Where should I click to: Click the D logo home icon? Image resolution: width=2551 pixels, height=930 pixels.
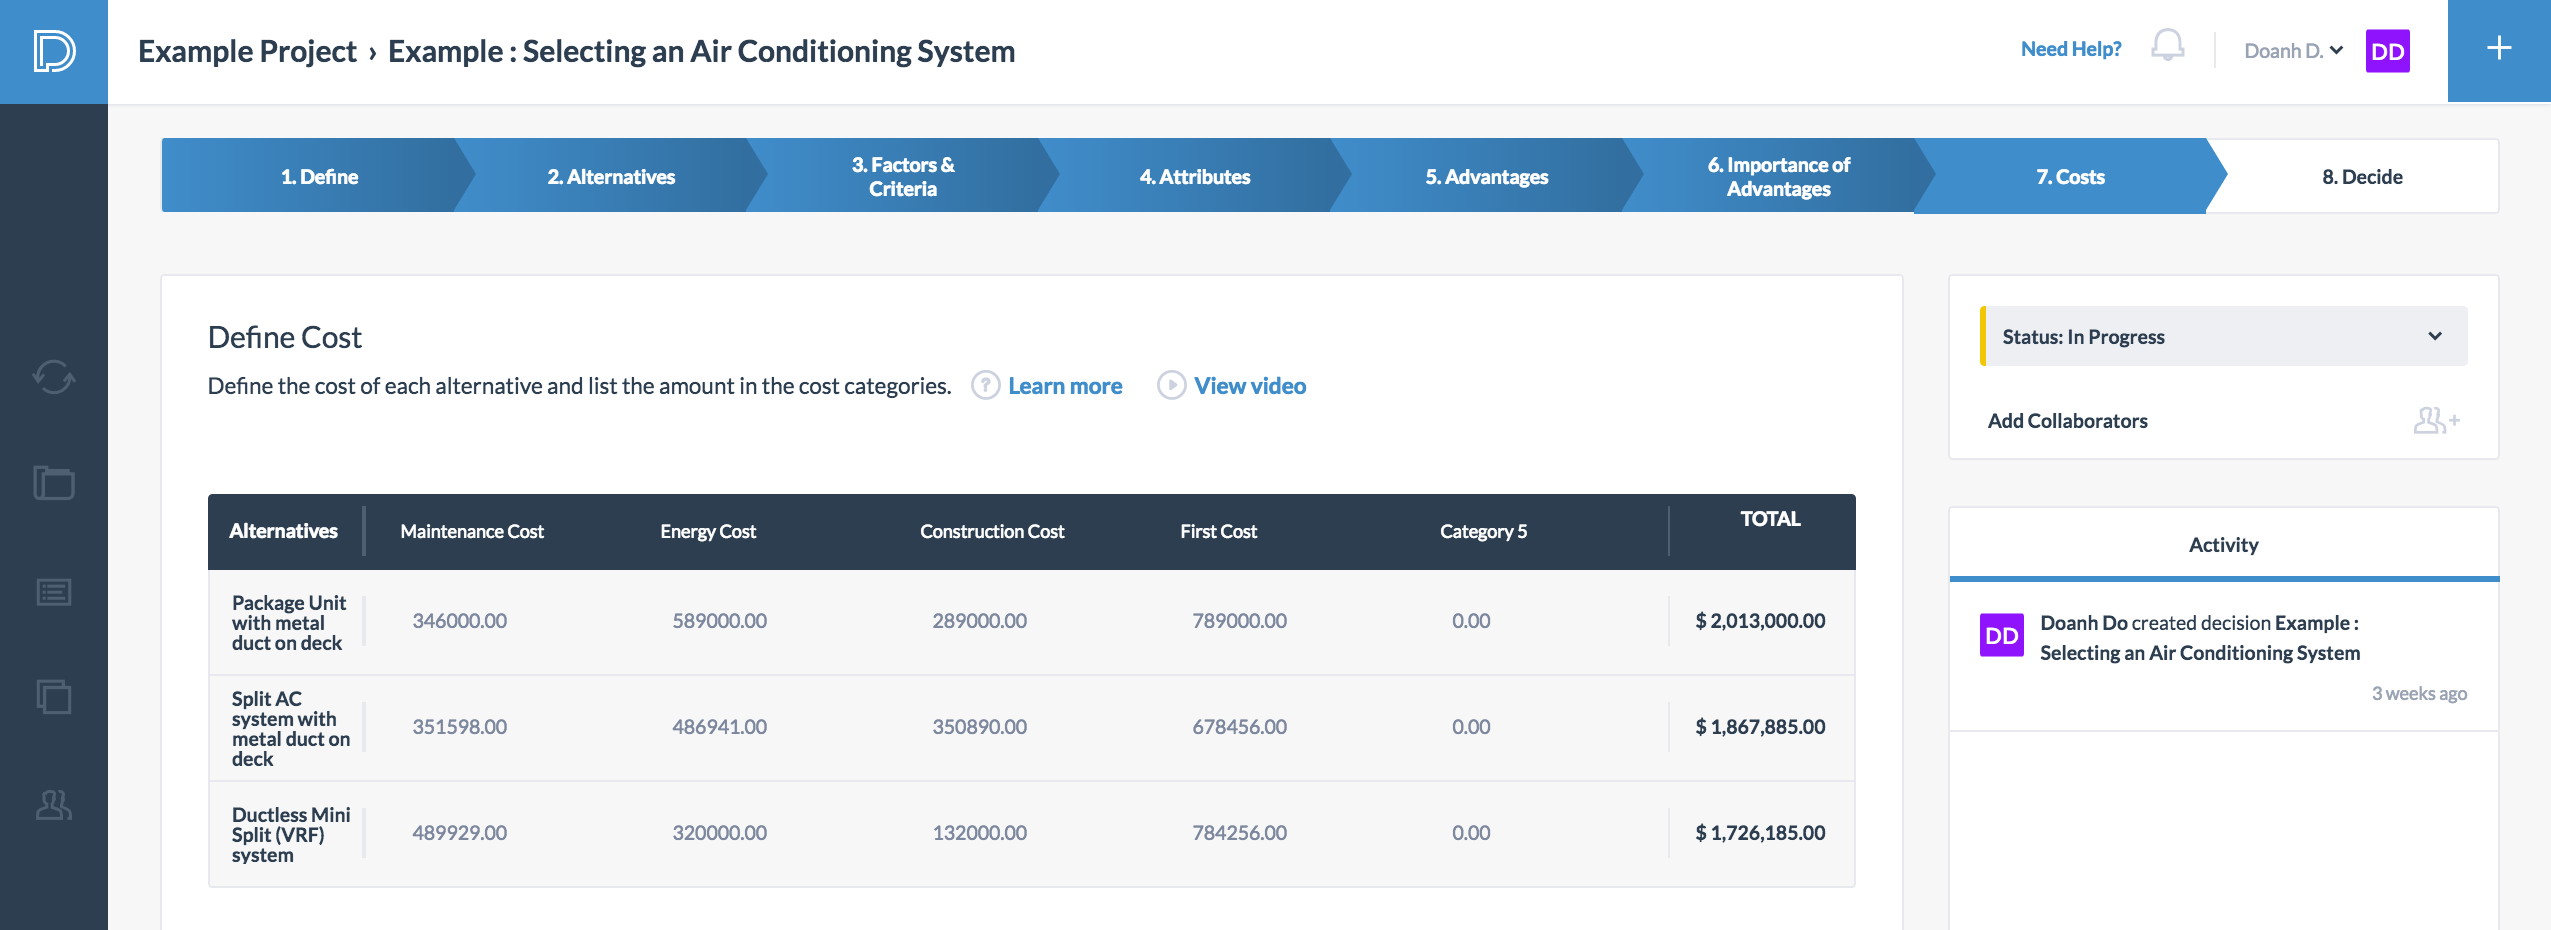click(x=54, y=51)
